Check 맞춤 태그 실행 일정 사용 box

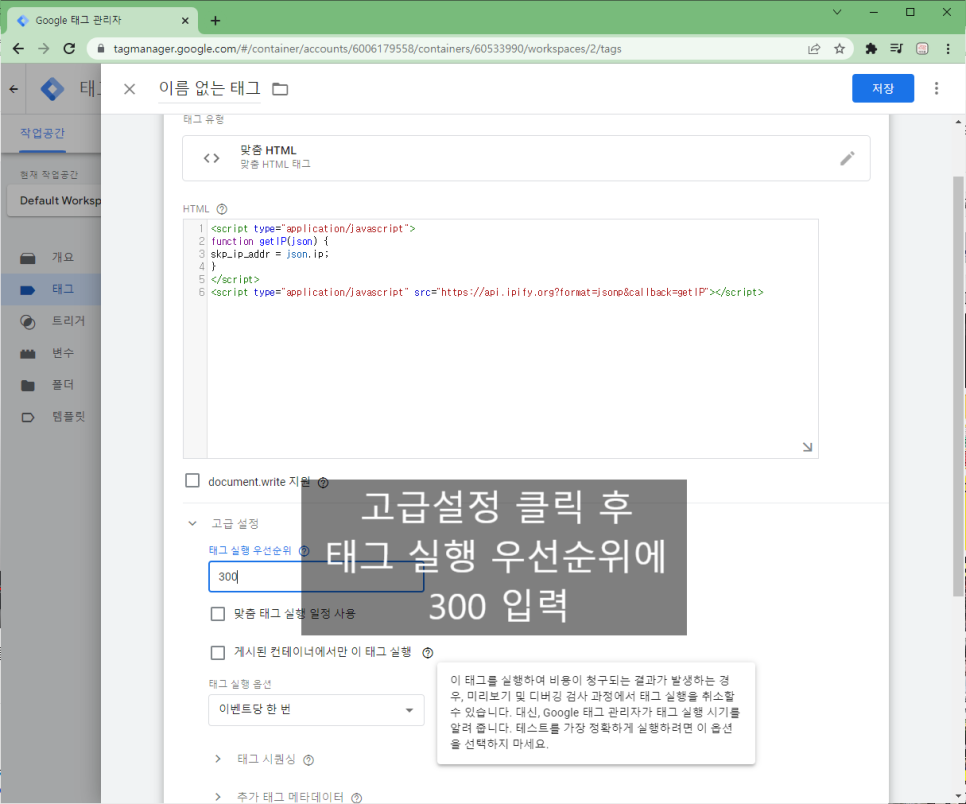[x=217, y=614]
